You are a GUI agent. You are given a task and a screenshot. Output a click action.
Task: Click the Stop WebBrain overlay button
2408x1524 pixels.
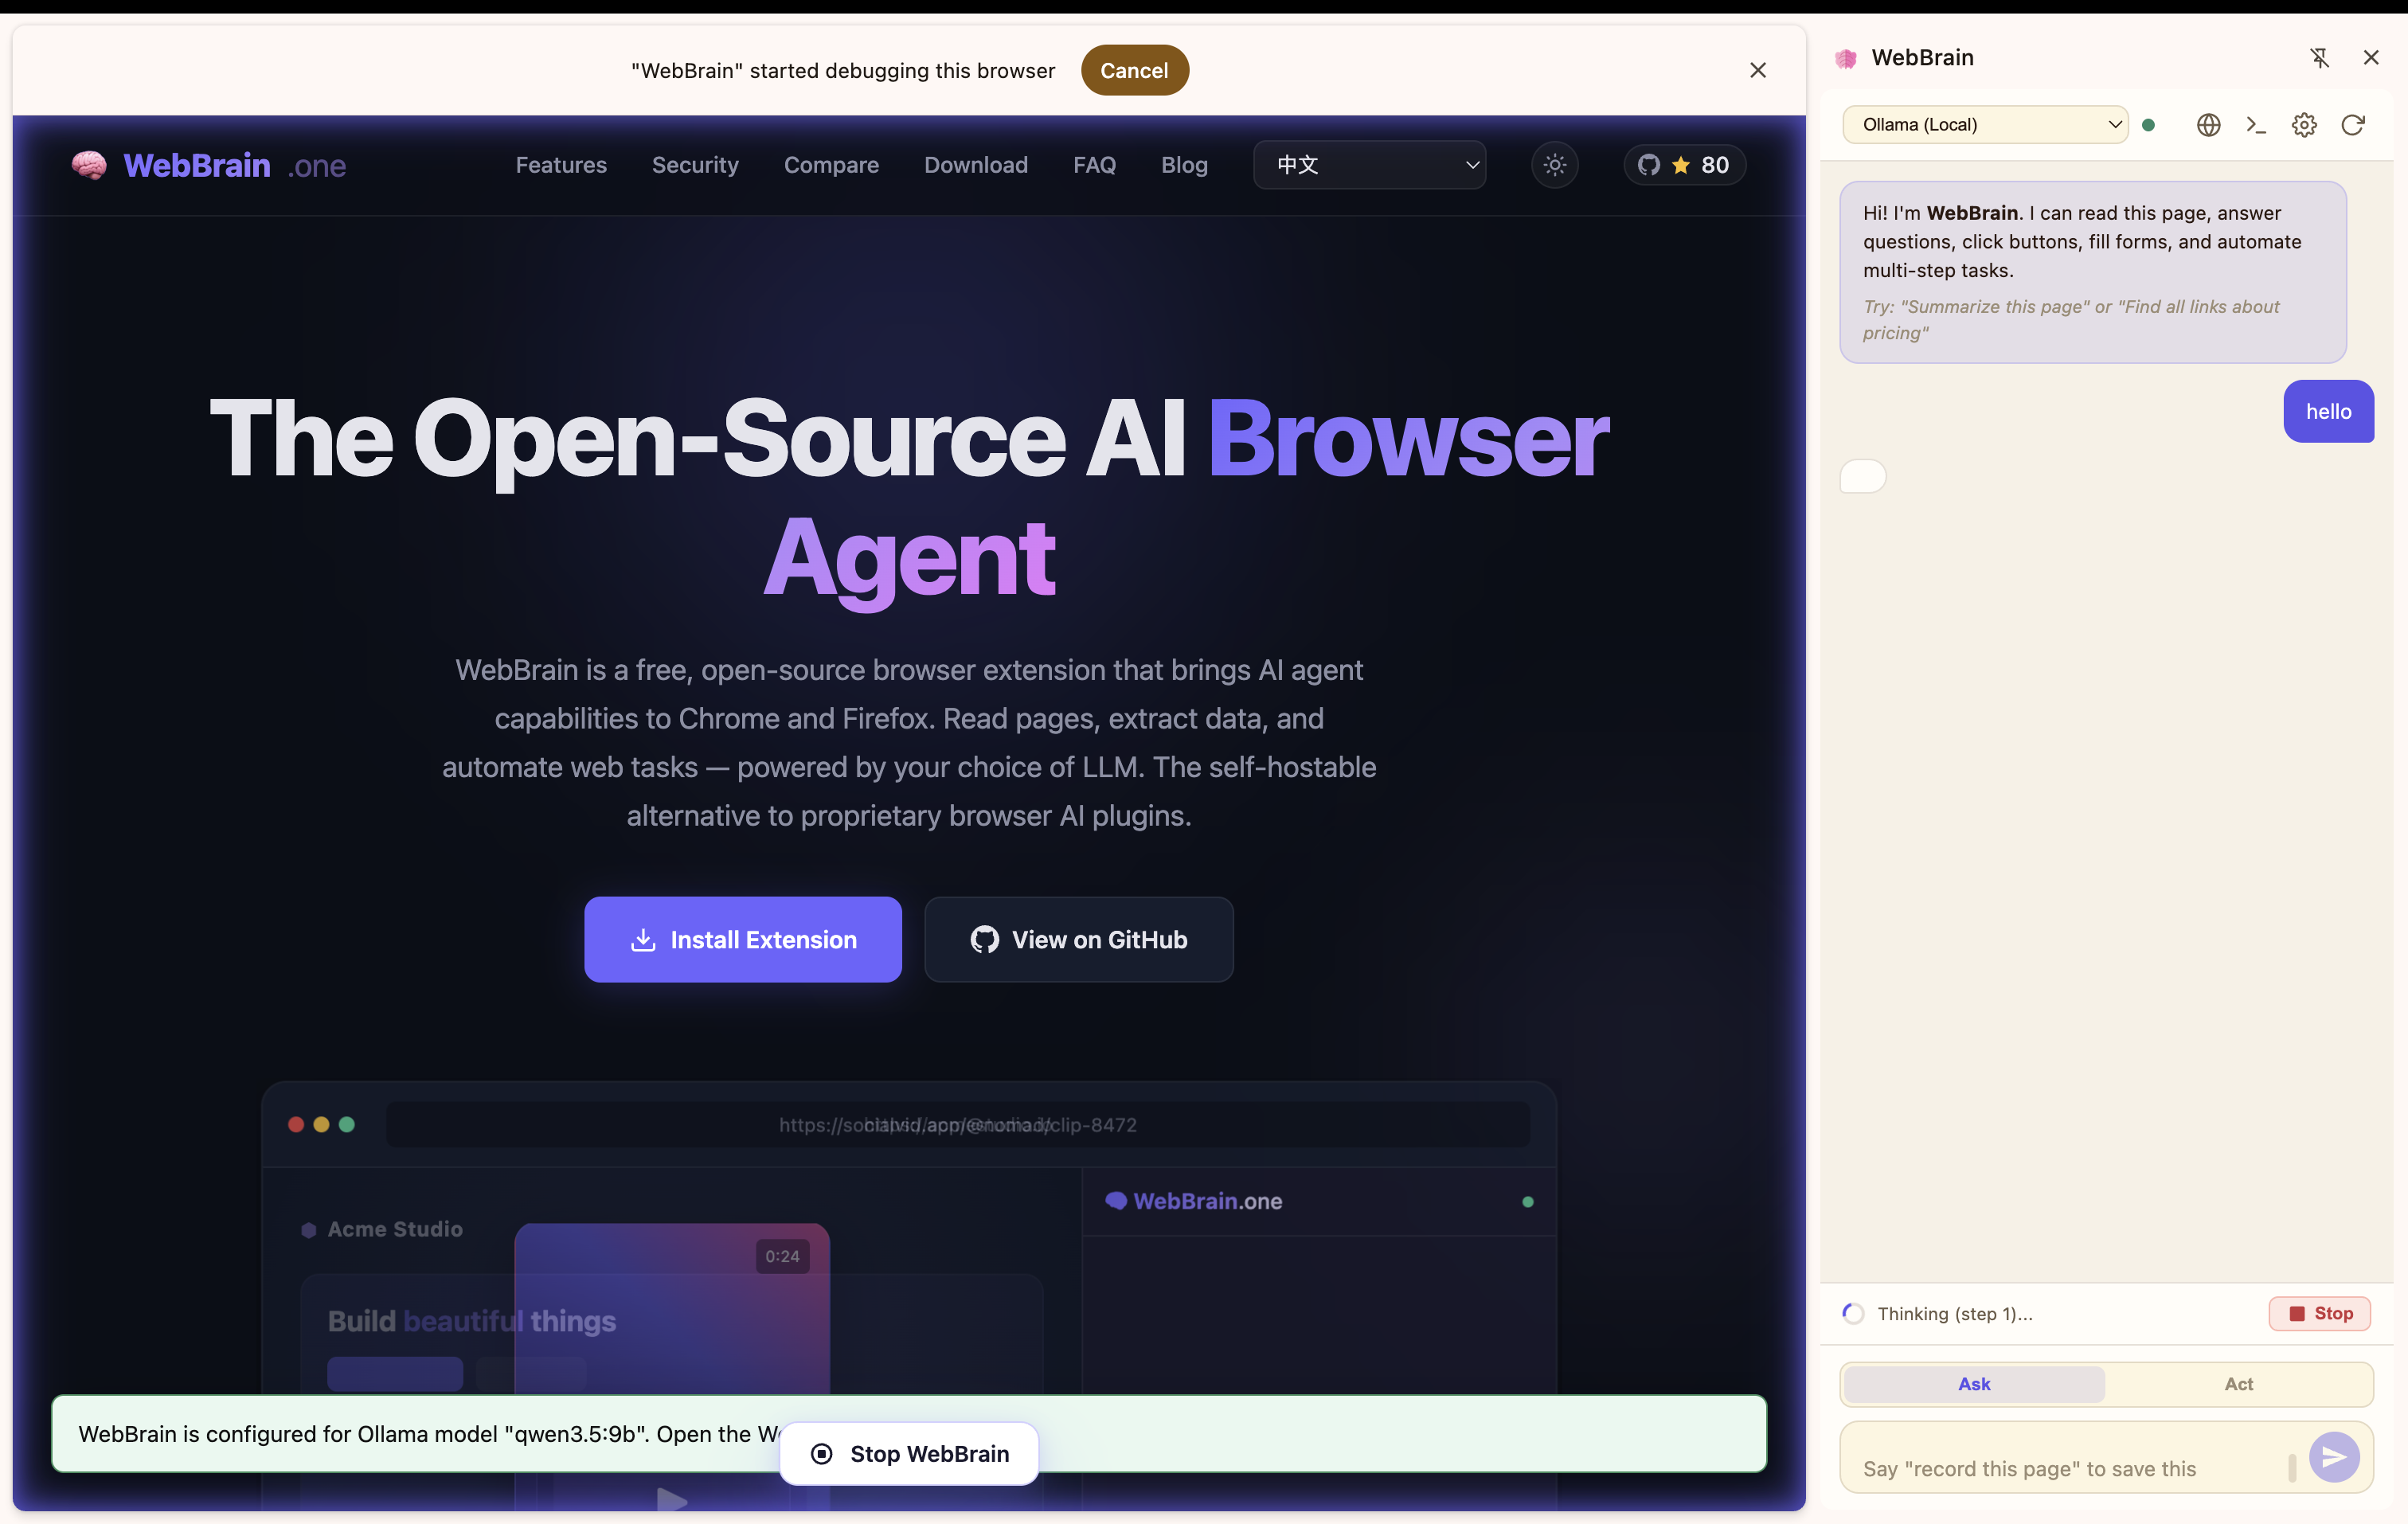click(x=909, y=1453)
